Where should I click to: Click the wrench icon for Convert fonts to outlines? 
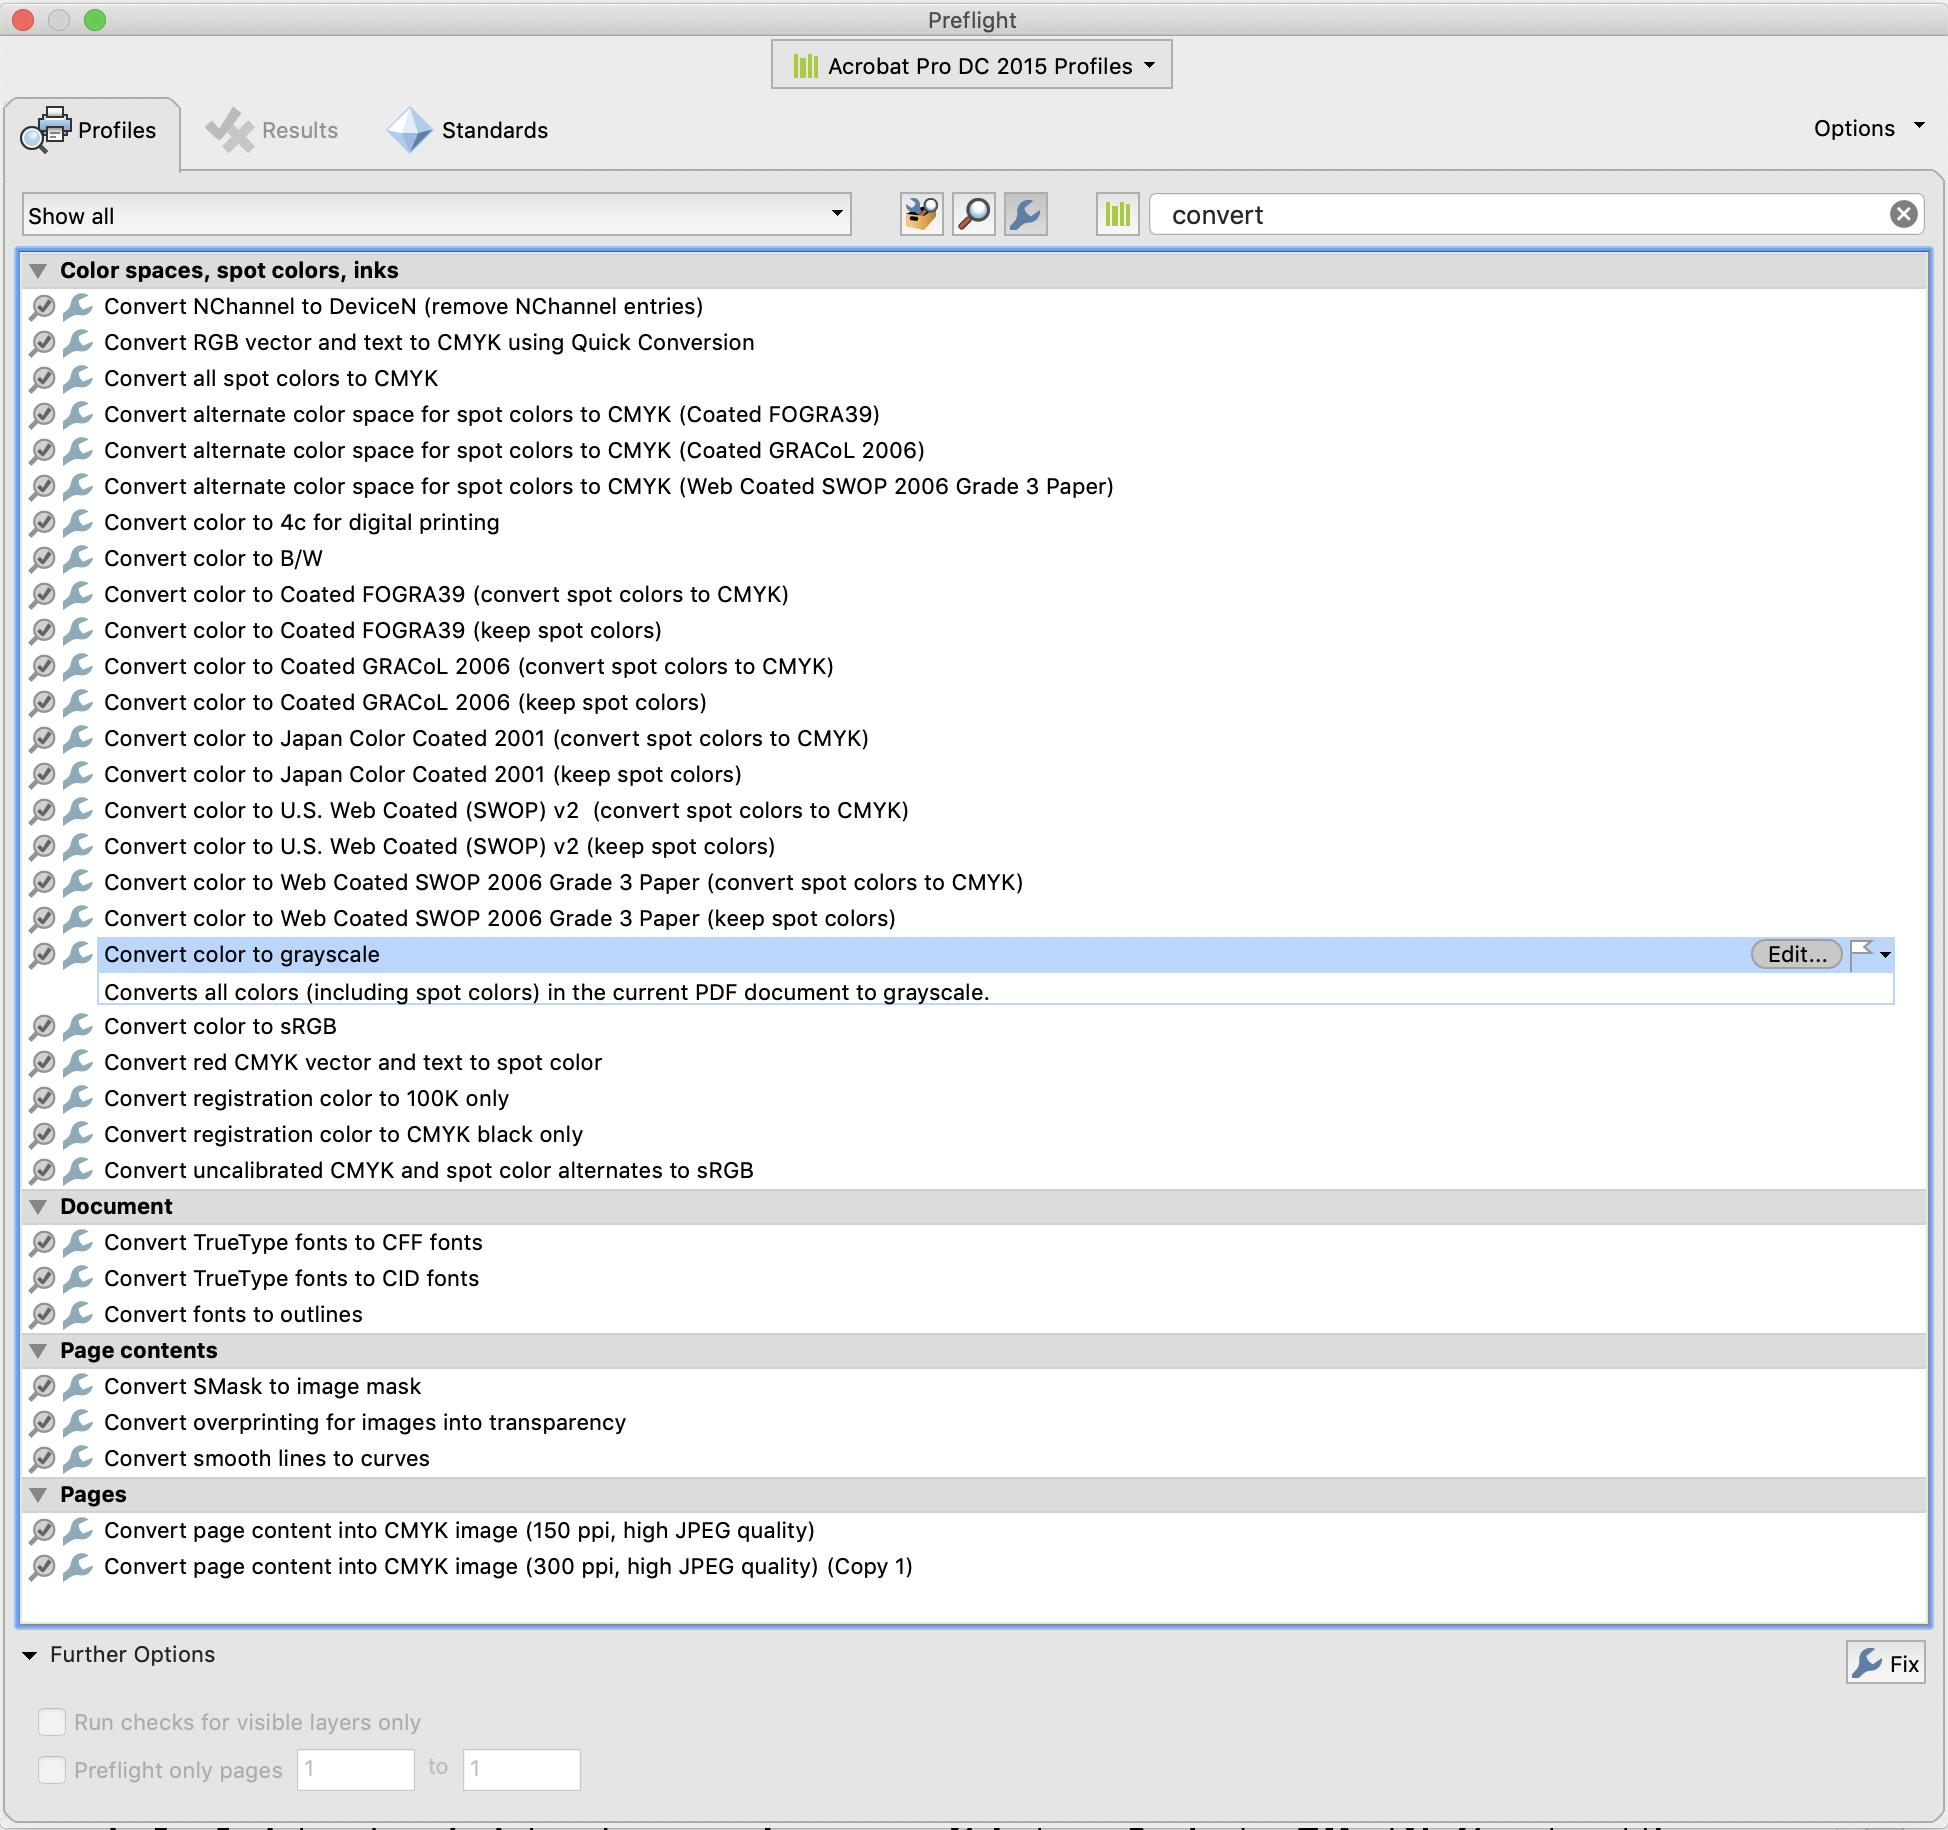[x=78, y=1314]
